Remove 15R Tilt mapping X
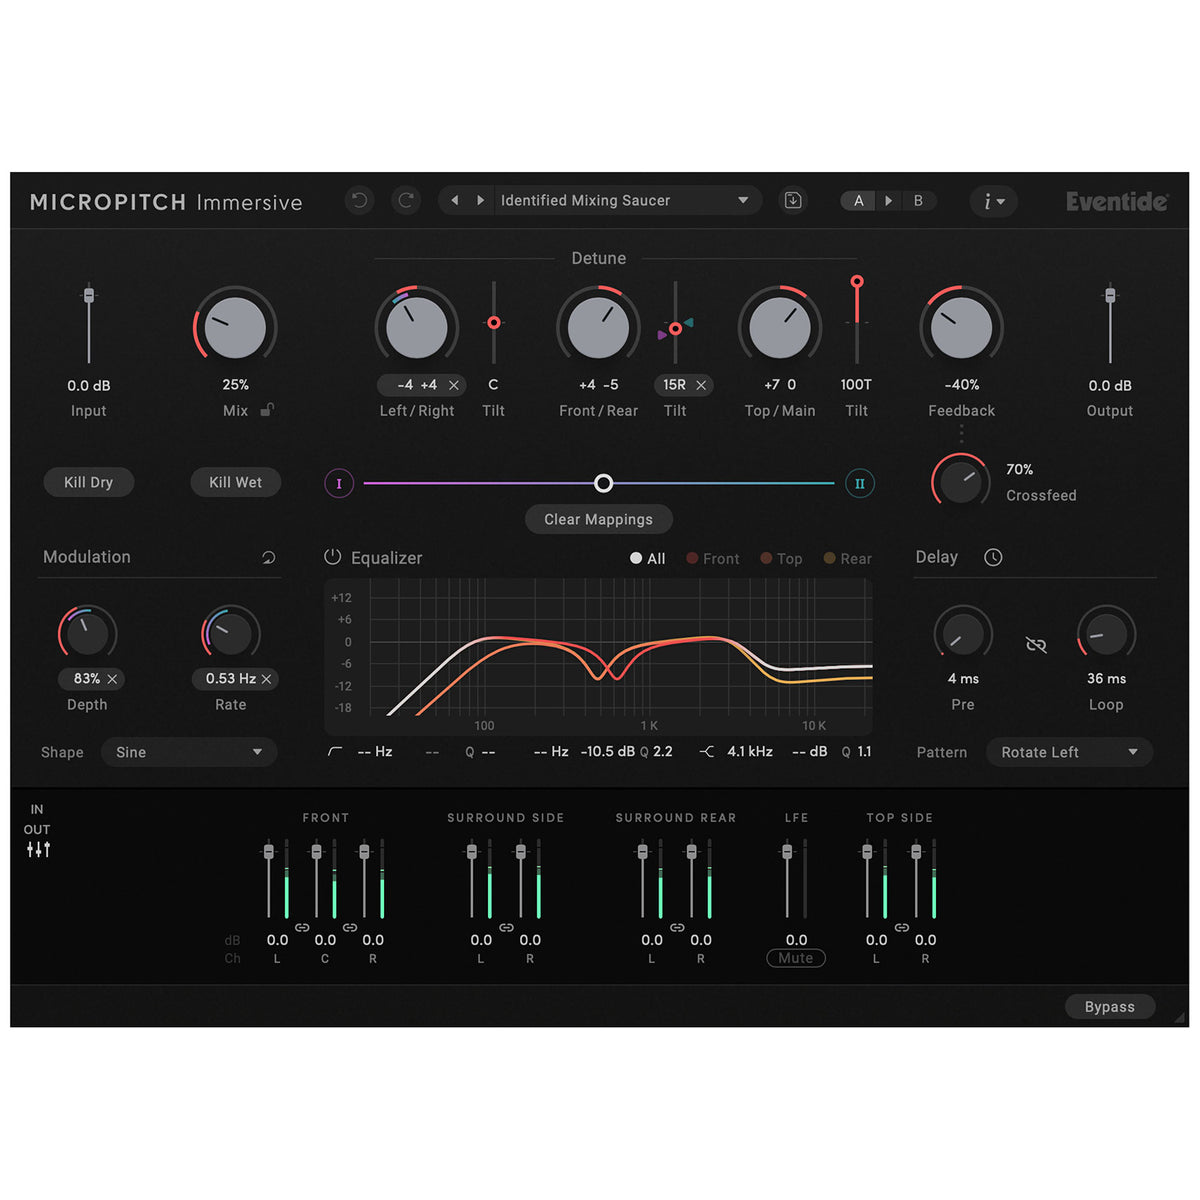Image resolution: width=1200 pixels, height=1200 pixels. pyautogui.click(x=701, y=385)
